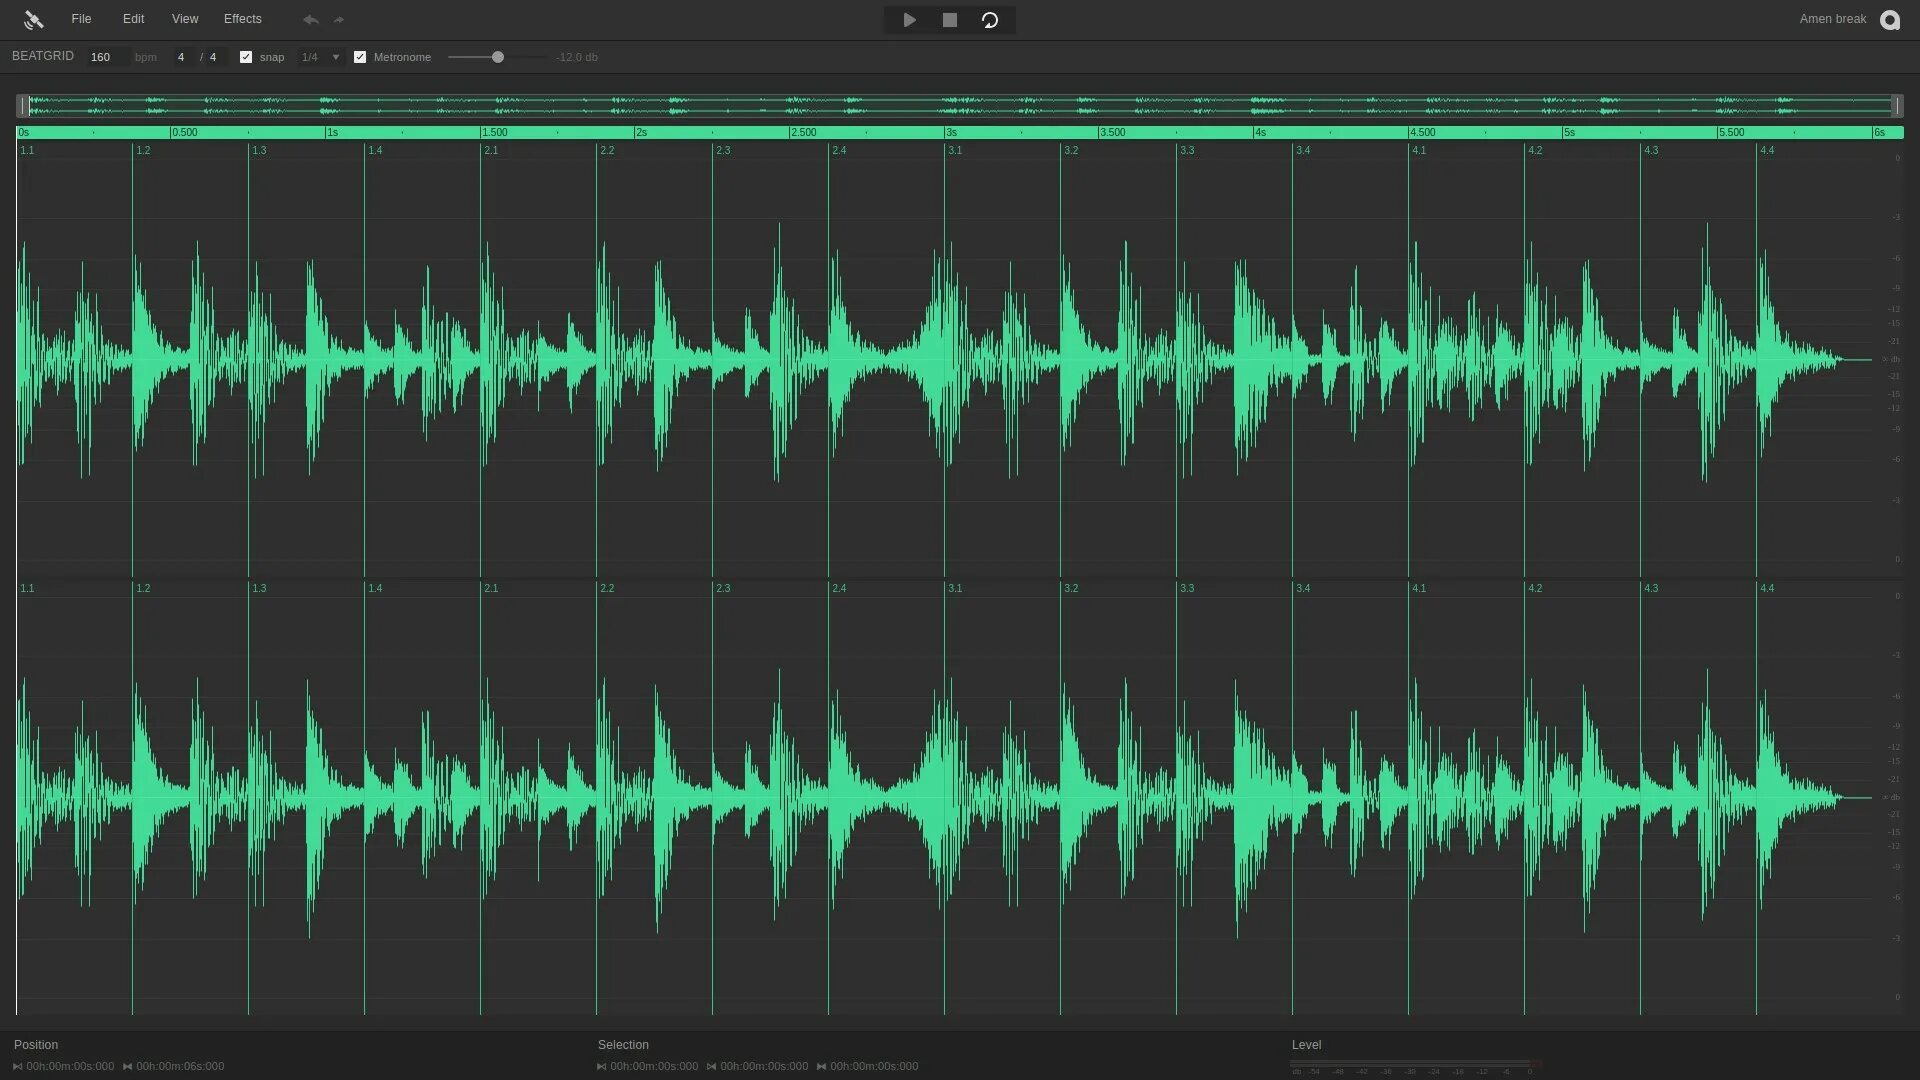
Task: Click the left overview range handle
Action: pyautogui.click(x=22, y=106)
